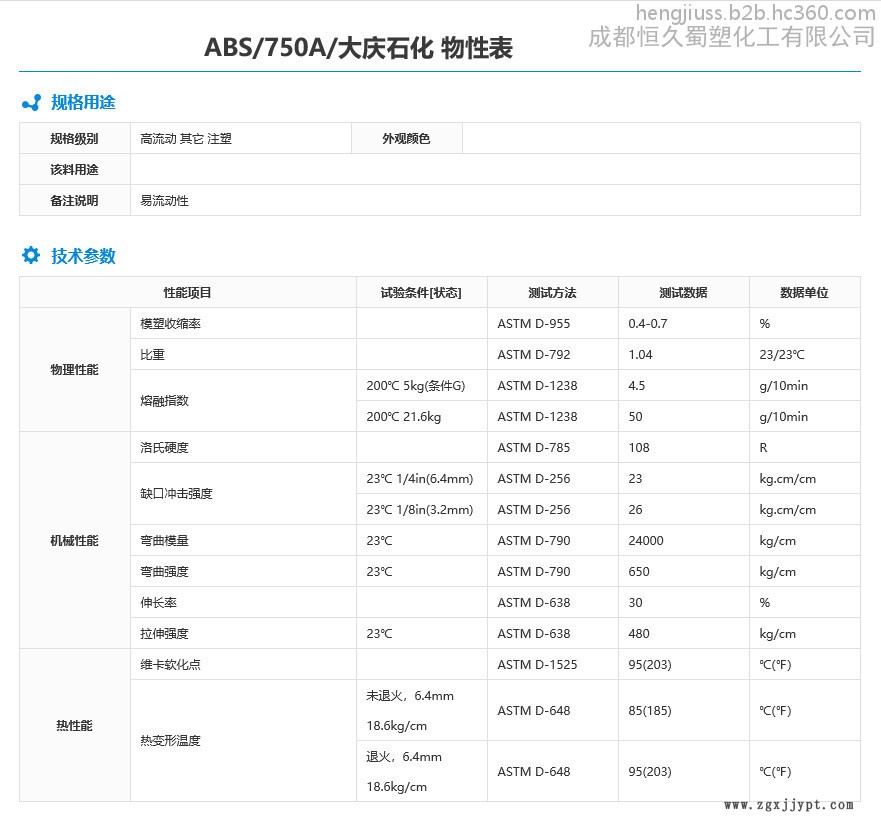Click the ASTM D-955 method cell
Viewport: 881px width, 827px height.
pyautogui.click(x=553, y=323)
